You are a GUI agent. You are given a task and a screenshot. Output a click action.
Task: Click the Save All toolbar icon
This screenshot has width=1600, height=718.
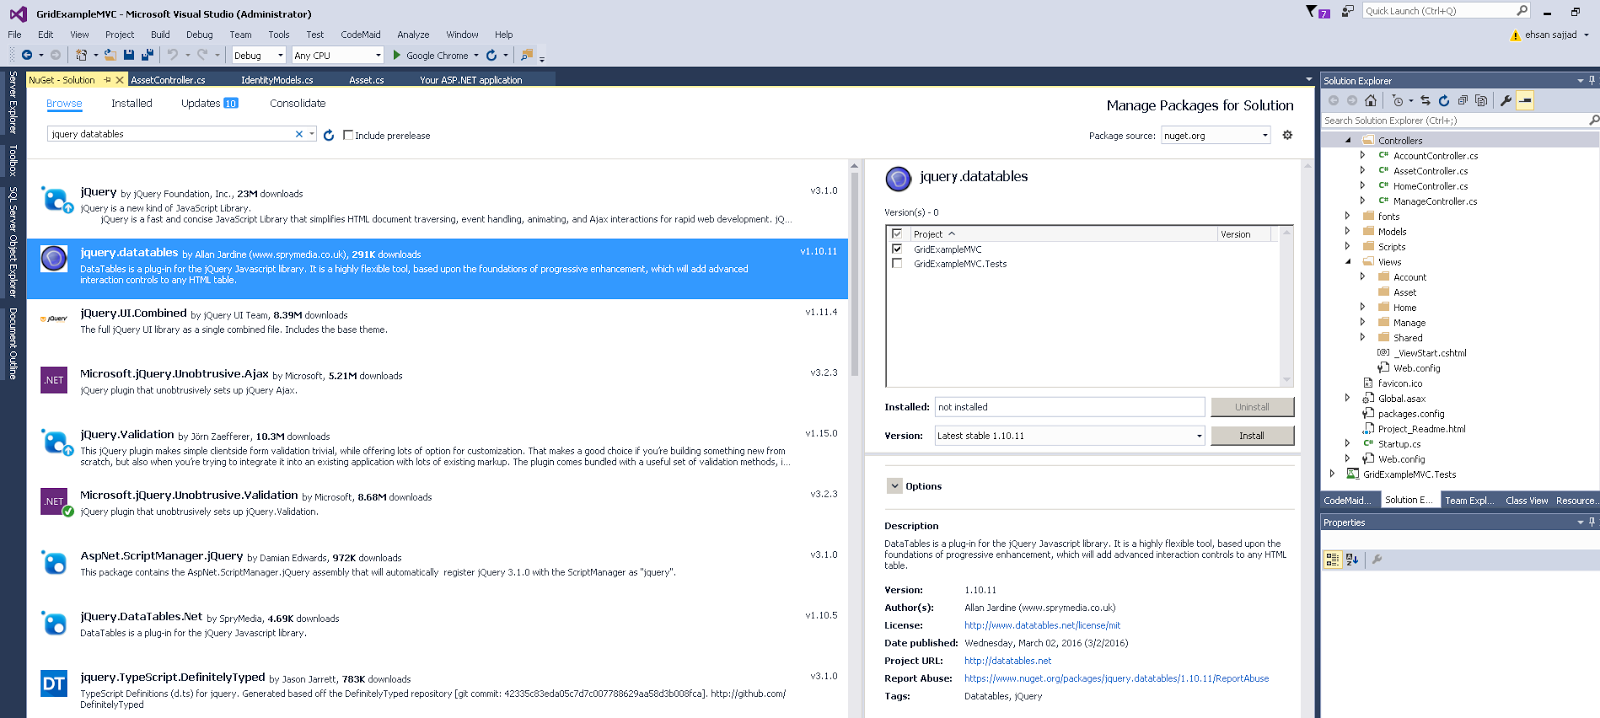click(x=147, y=55)
